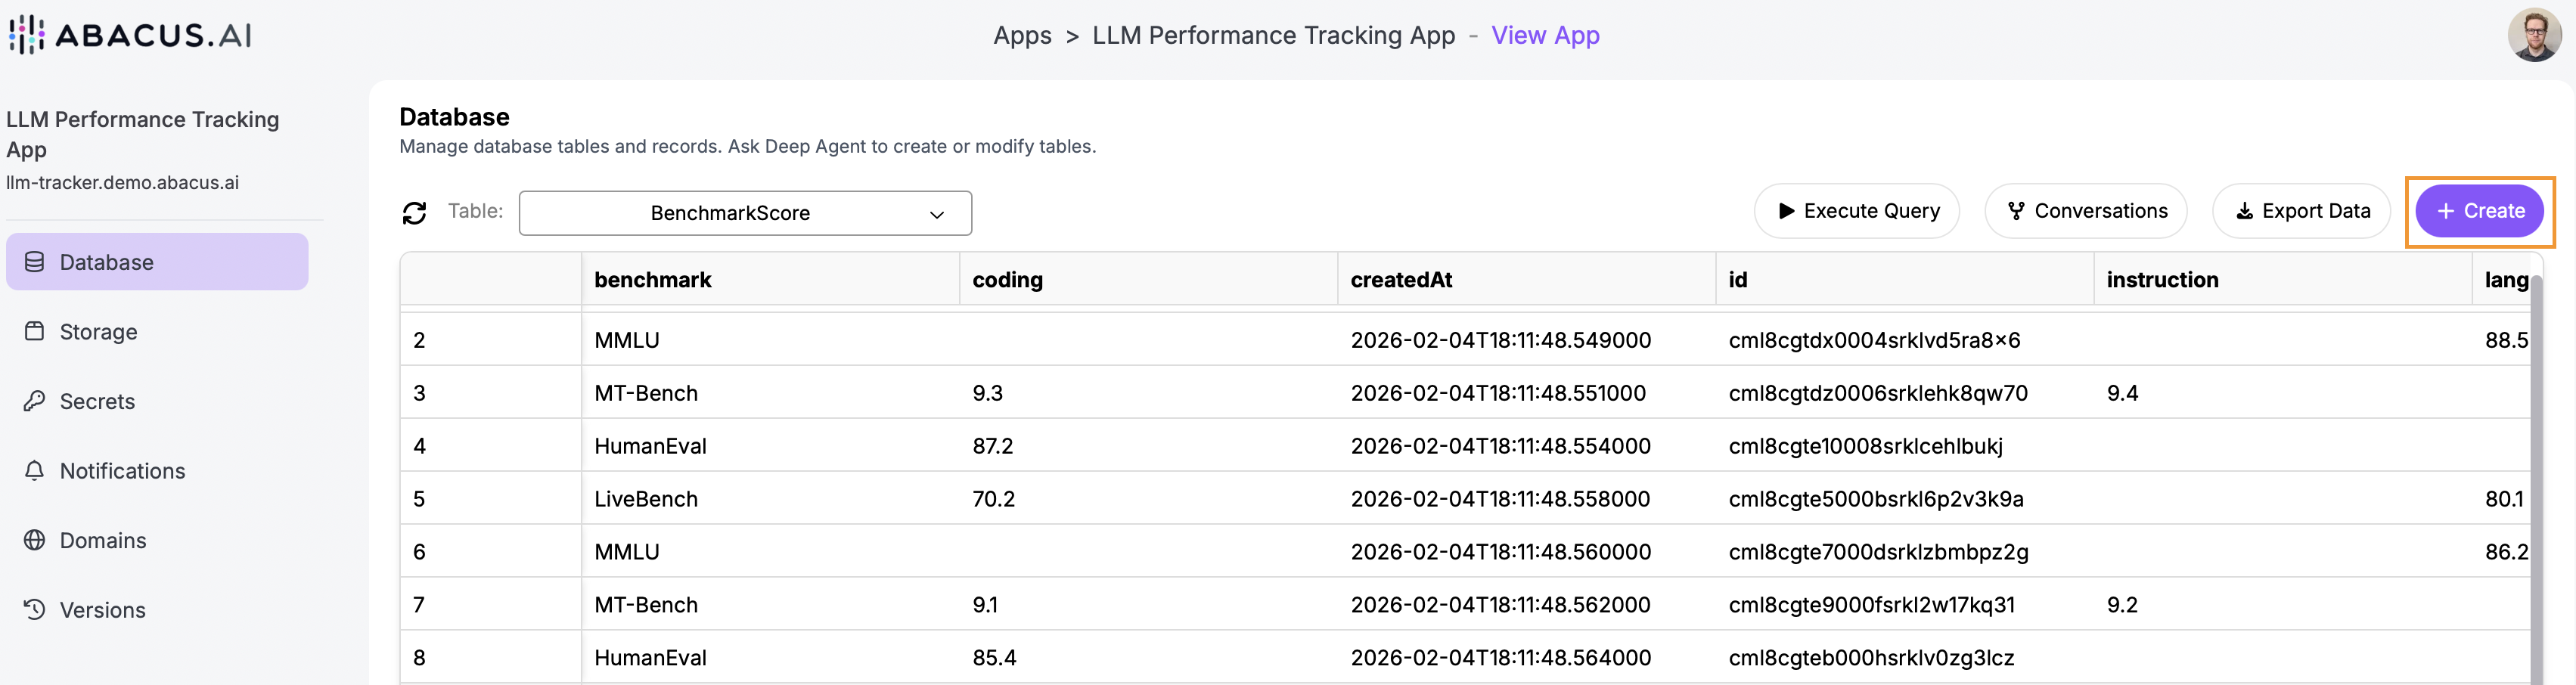The width and height of the screenshot is (2576, 685).
Task: Click the user profile avatar
Action: point(2533,35)
